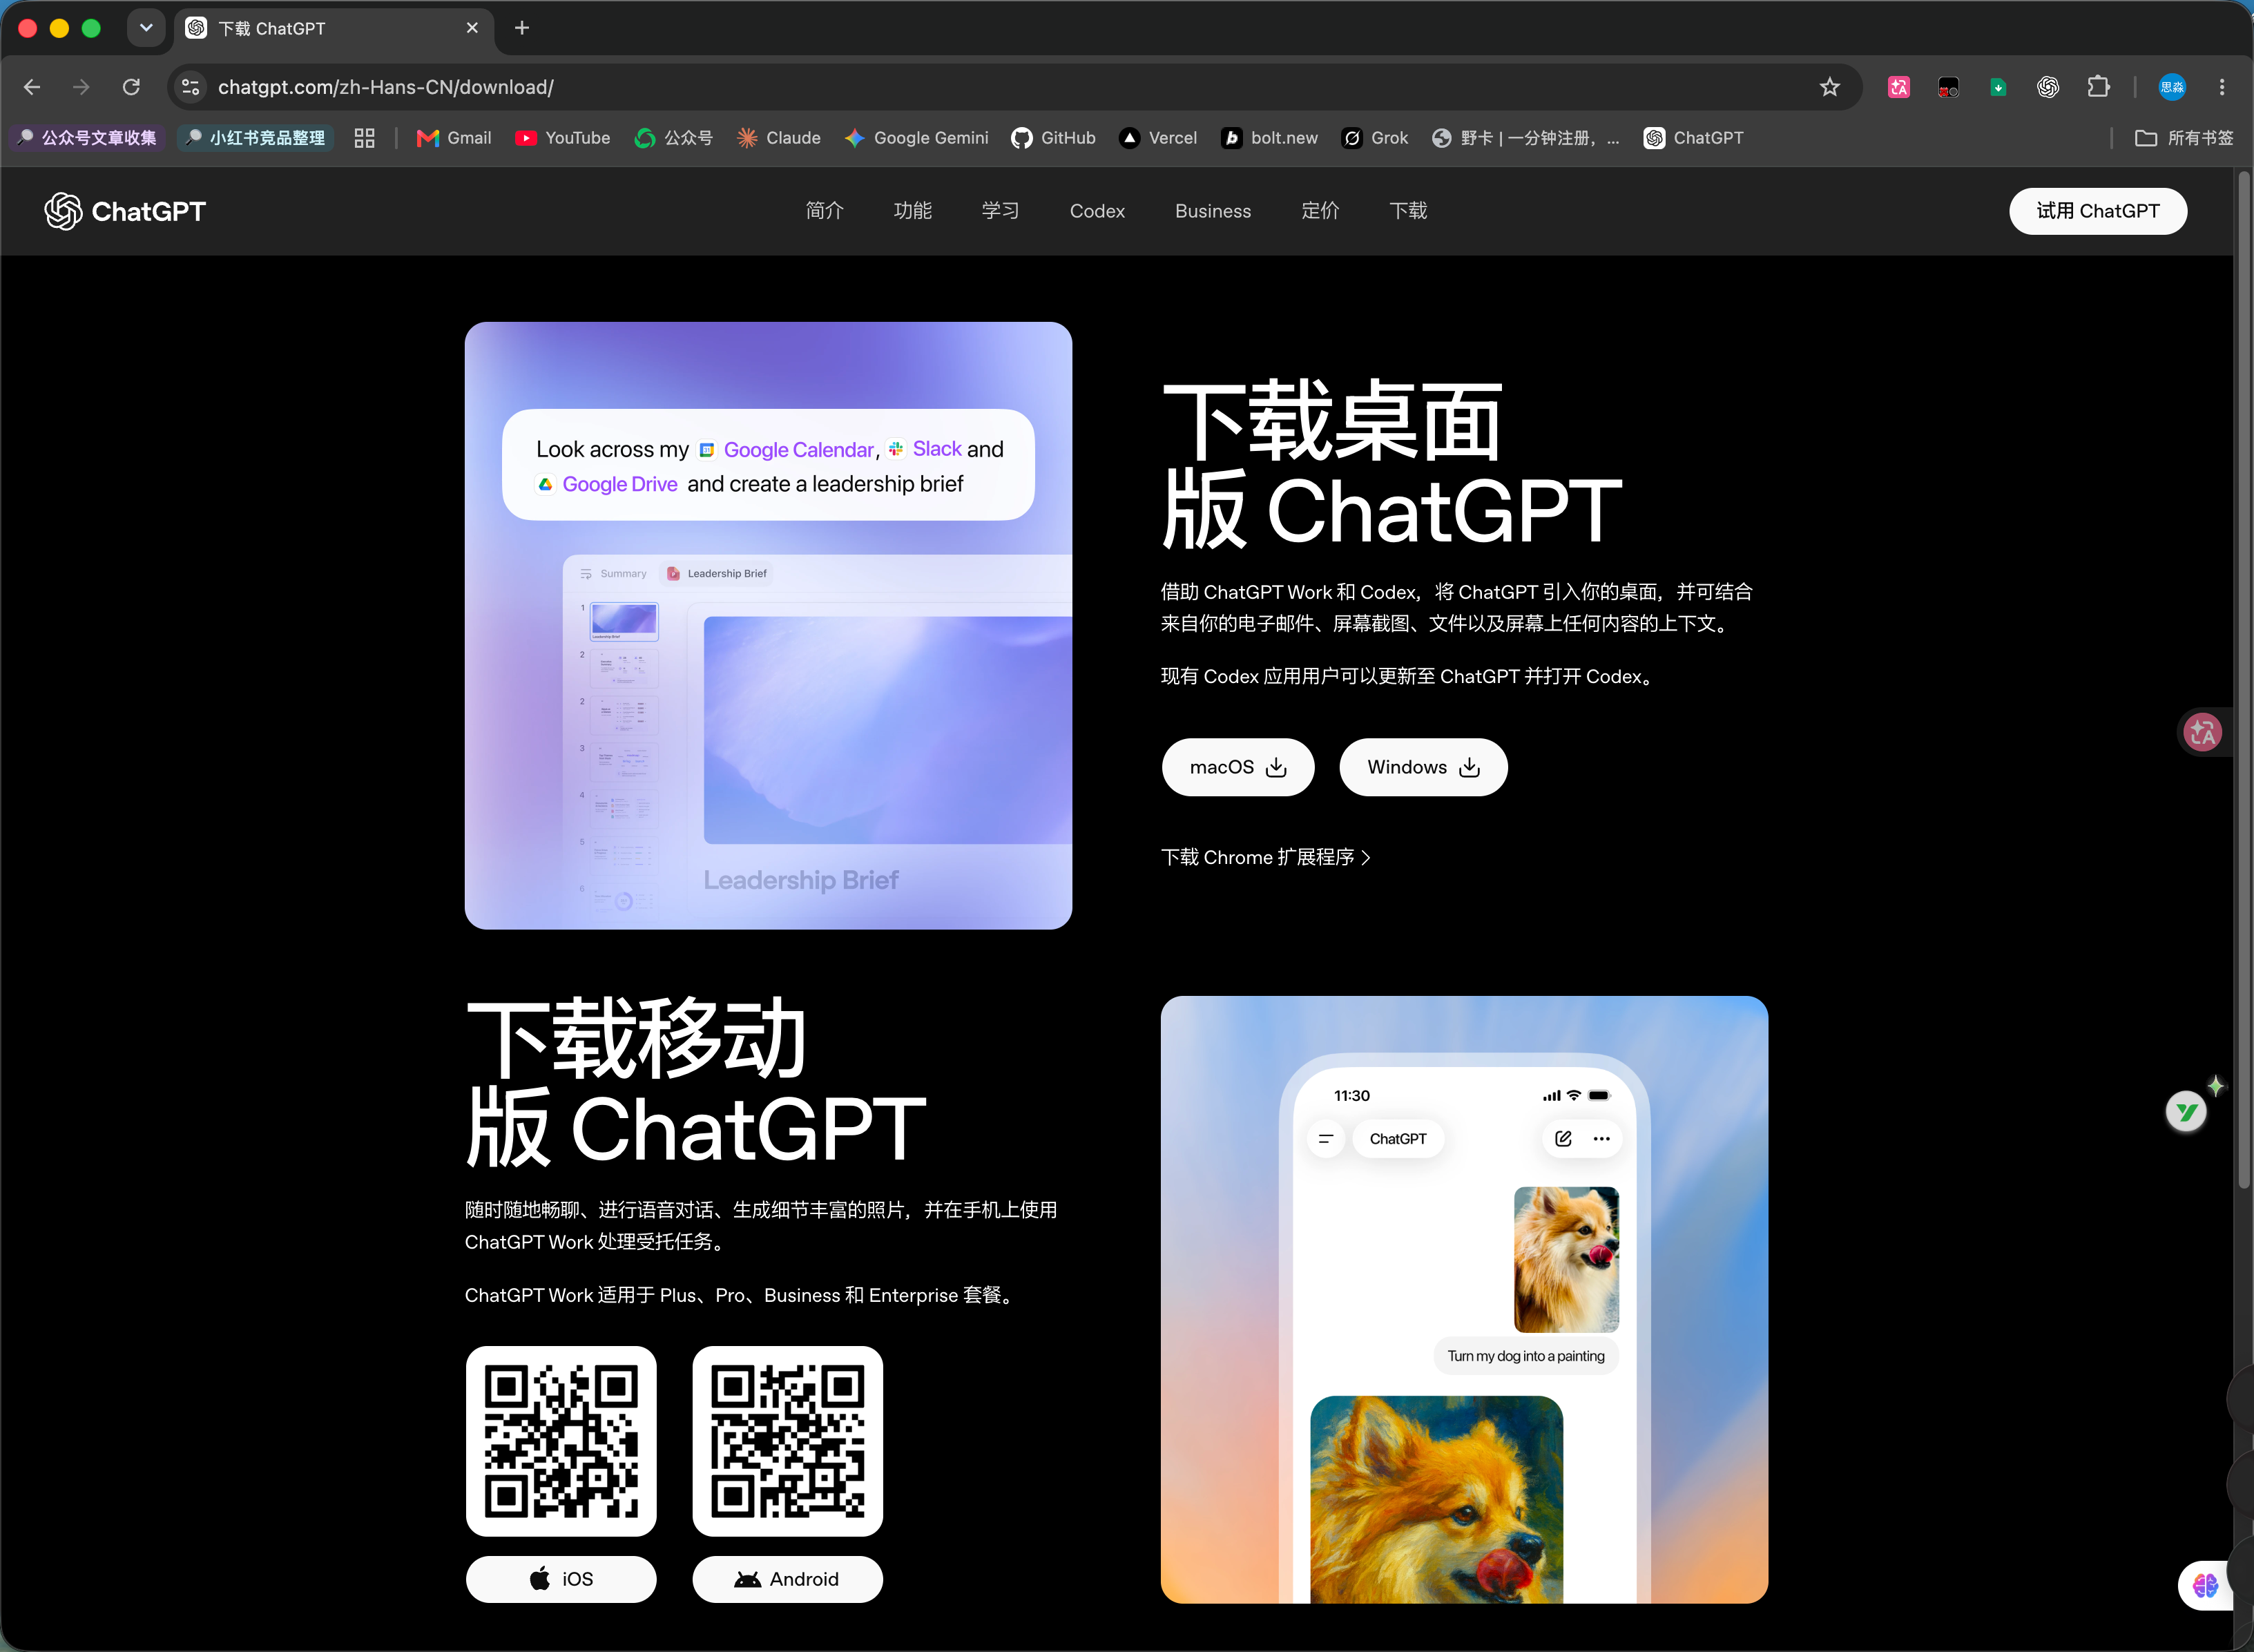Image resolution: width=2254 pixels, height=1652 pixels.
Task: Select the Business navigation item
Action: [1213, 211]
